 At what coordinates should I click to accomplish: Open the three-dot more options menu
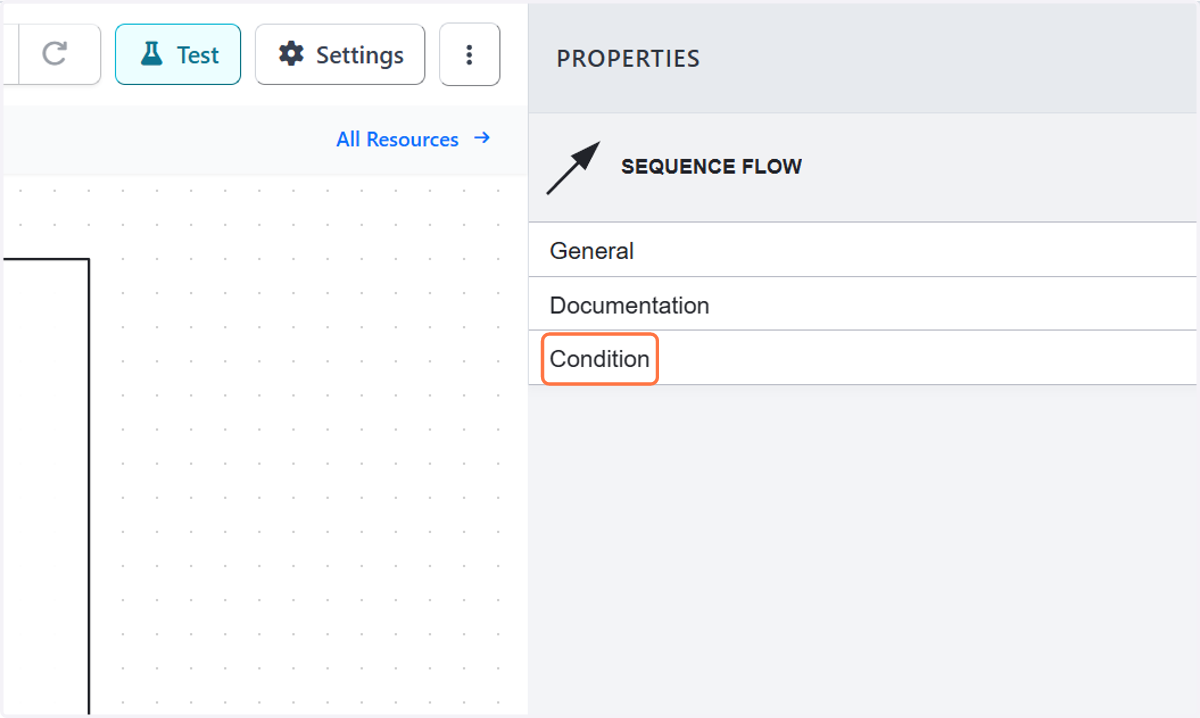pyautogui.click(x=469, y=54)
